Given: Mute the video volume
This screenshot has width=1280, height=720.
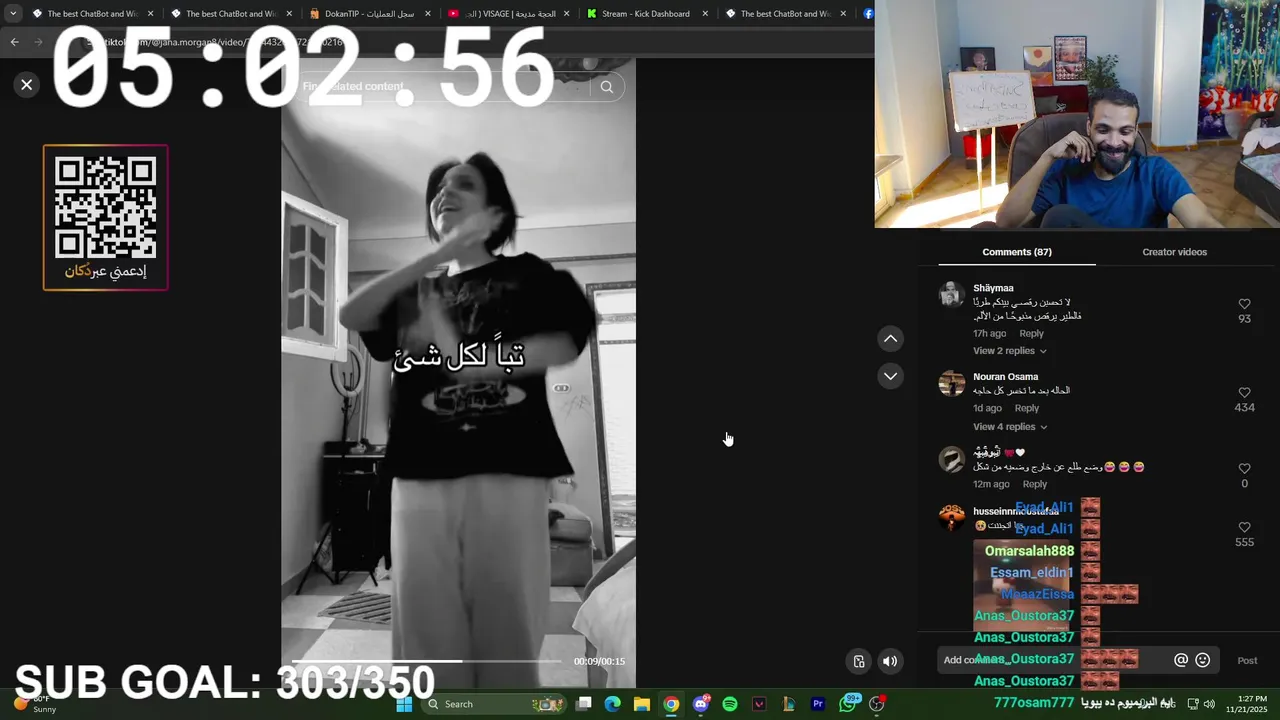Looking at the screenshot, I should click(890, 661).
